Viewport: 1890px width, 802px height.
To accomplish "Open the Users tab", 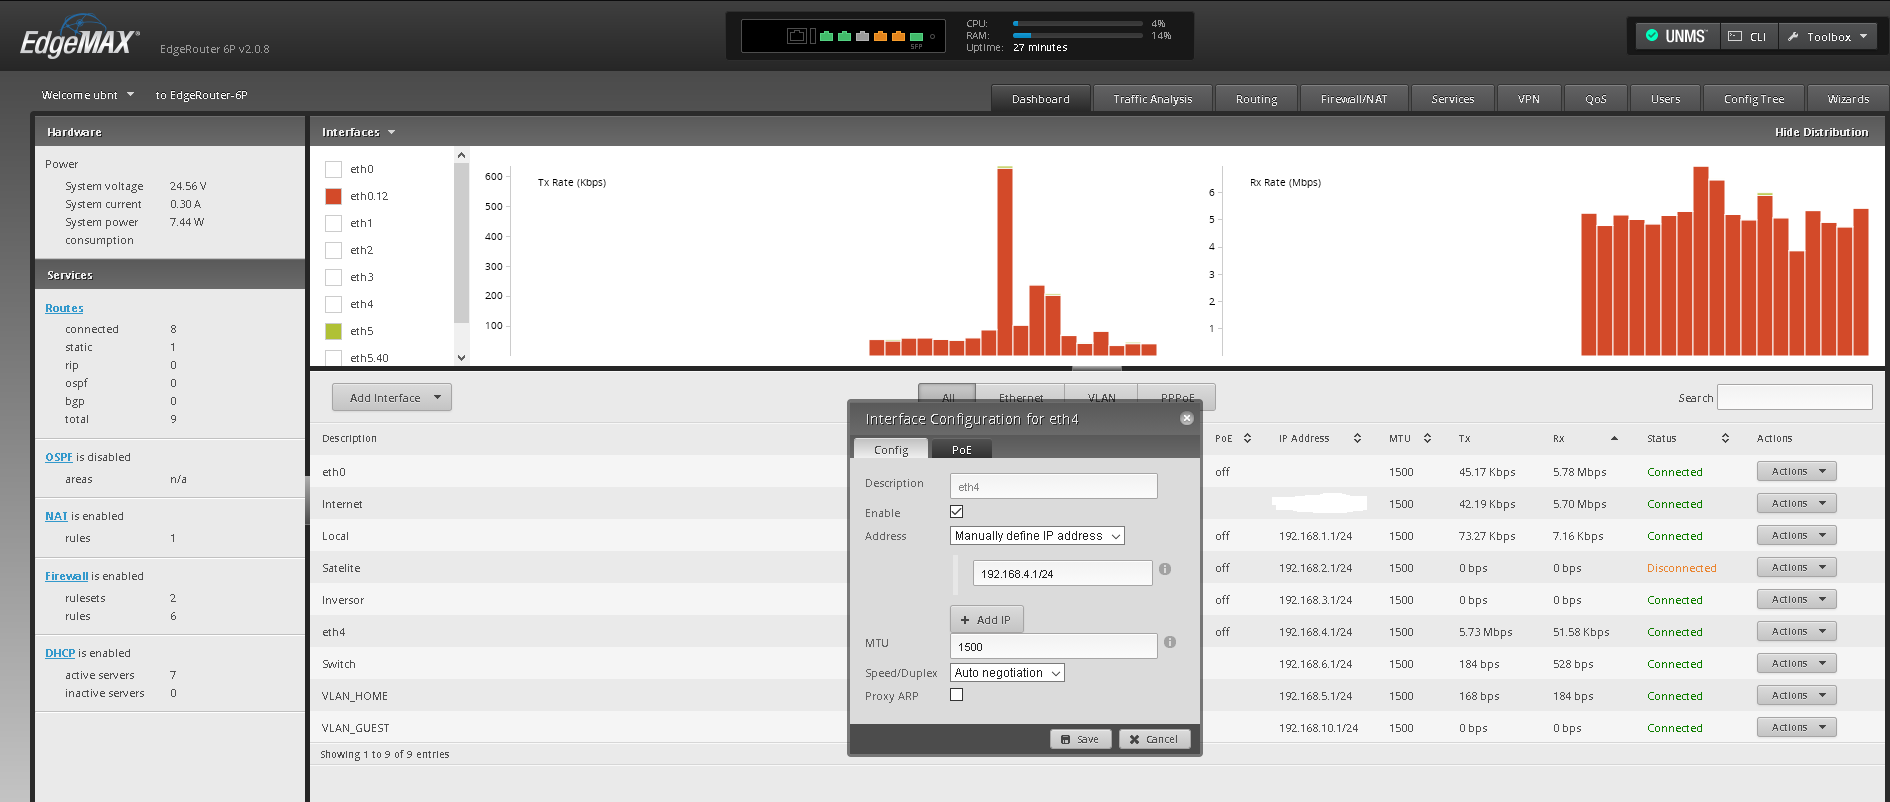I will [1665, 99].
